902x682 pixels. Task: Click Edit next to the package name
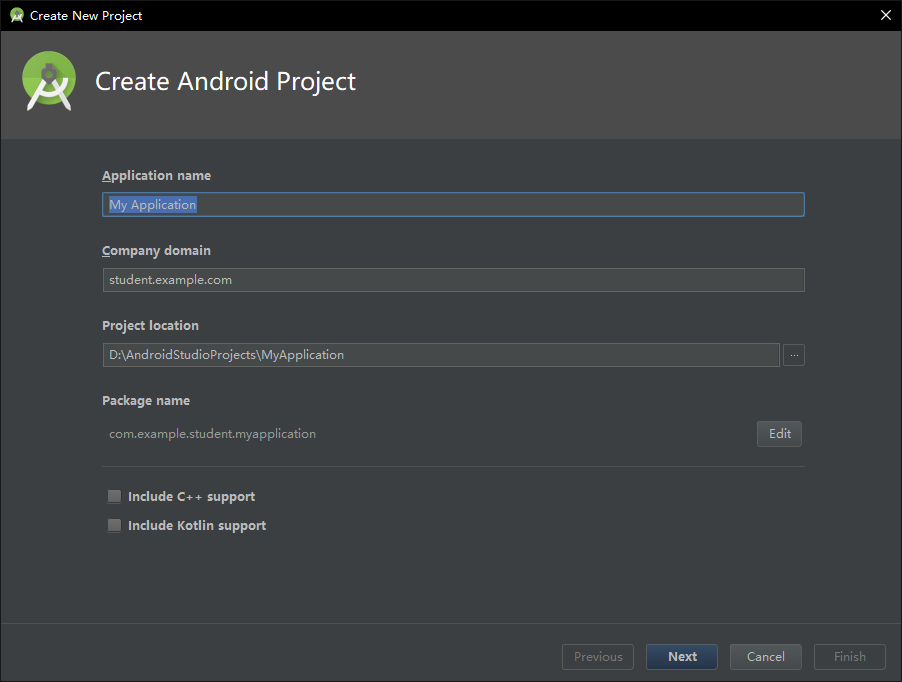coord(779,434)
